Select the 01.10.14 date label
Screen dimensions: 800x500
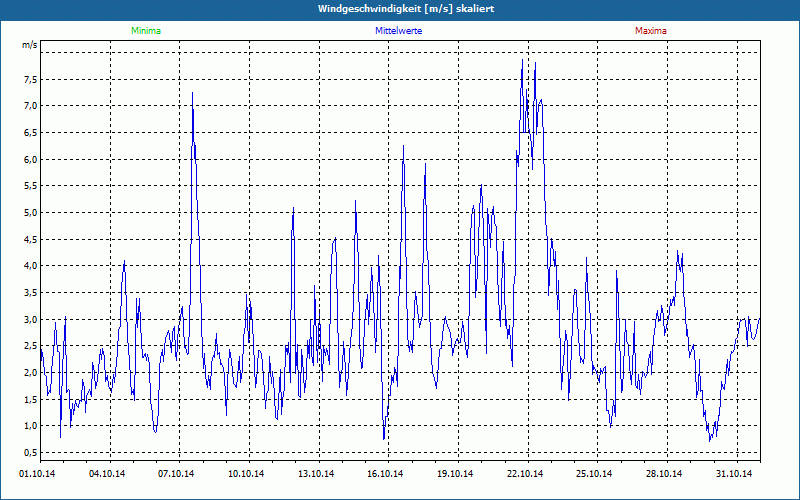click(38, 474)
